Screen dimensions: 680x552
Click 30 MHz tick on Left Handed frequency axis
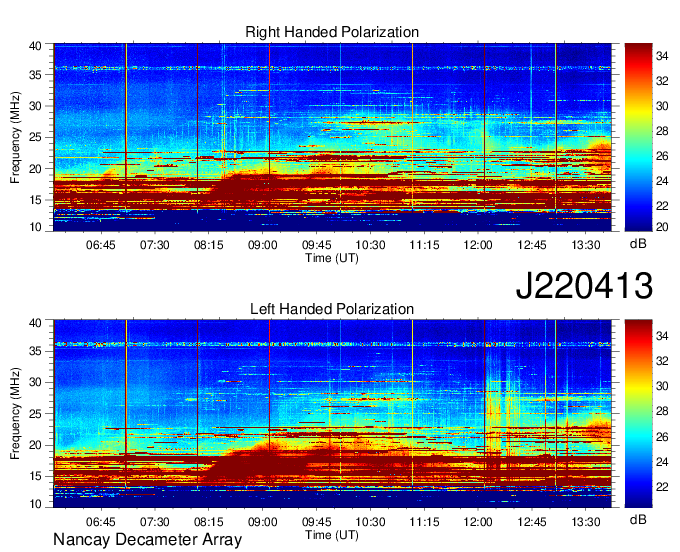click(x=35, y=382)
